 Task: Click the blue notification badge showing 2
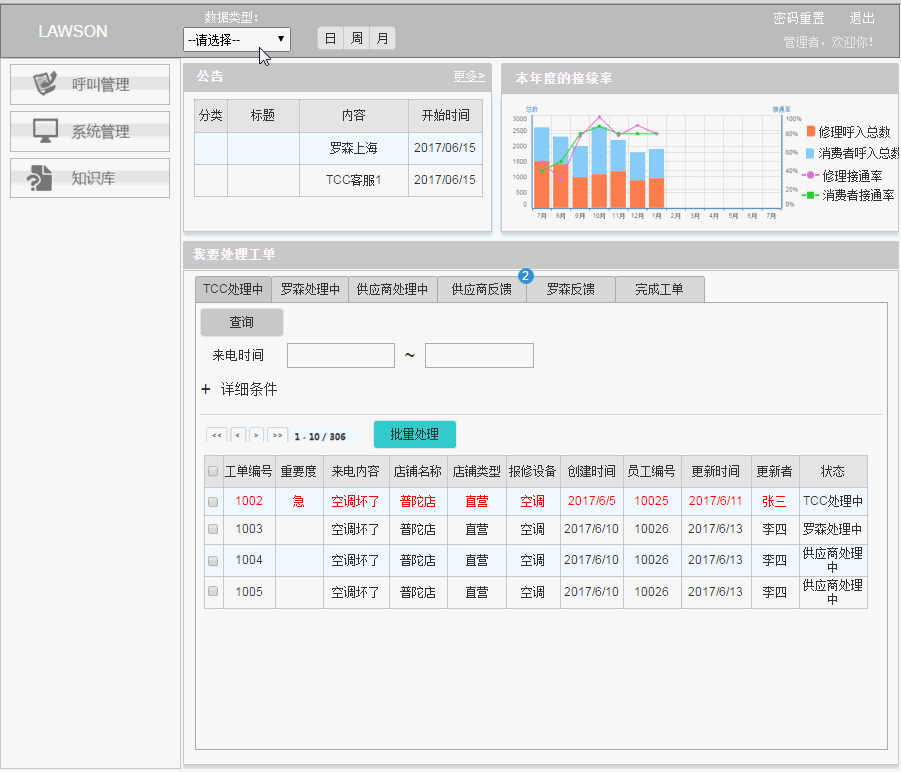click(525, 276)
